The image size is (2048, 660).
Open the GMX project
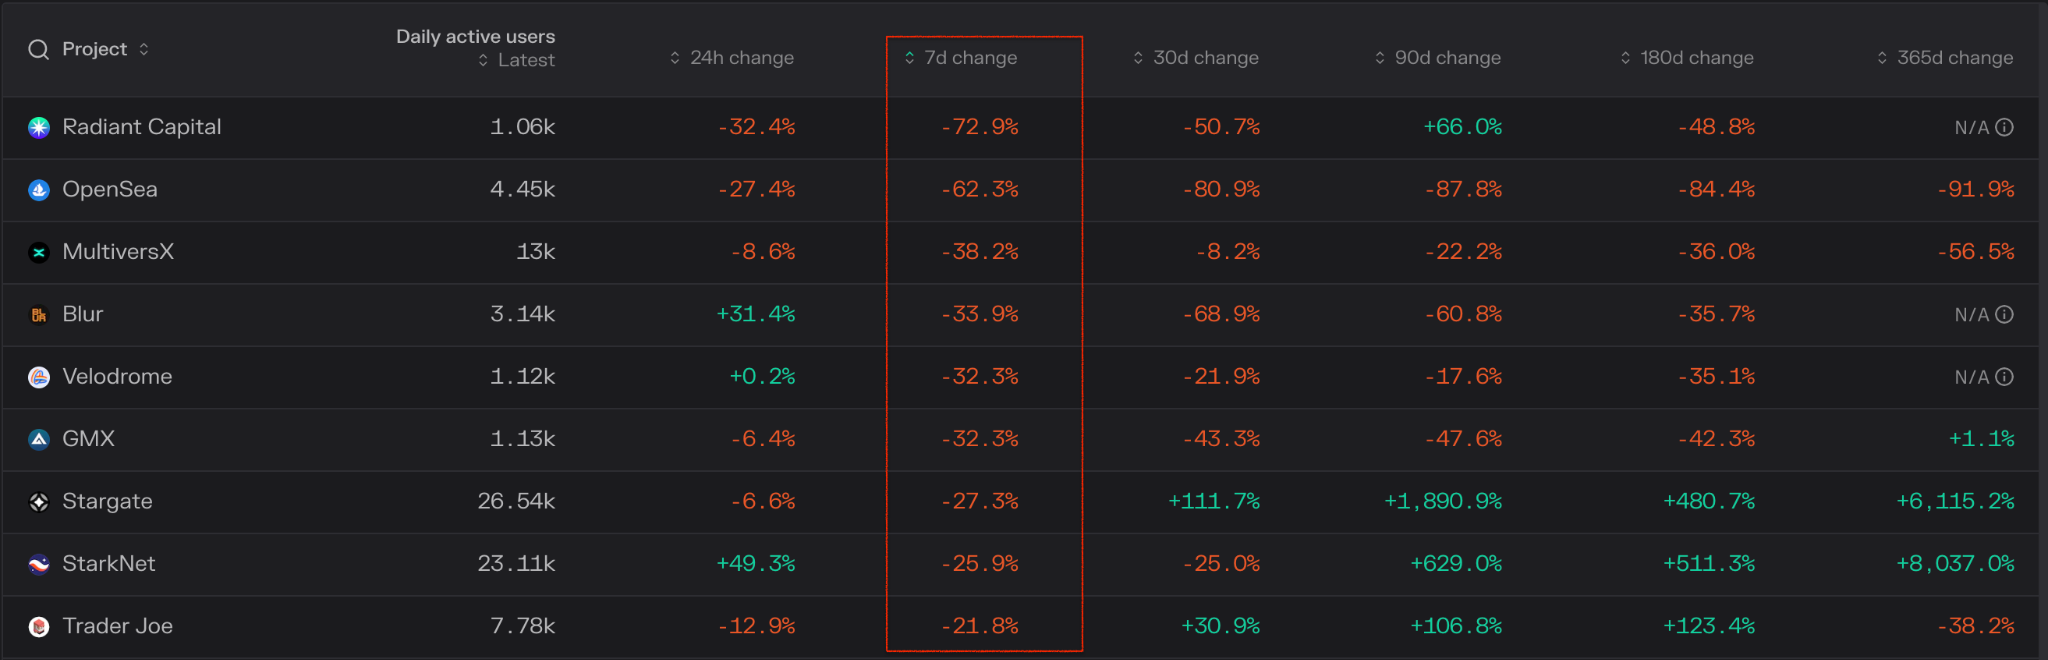pyautogui.click(x=89, y=438)
